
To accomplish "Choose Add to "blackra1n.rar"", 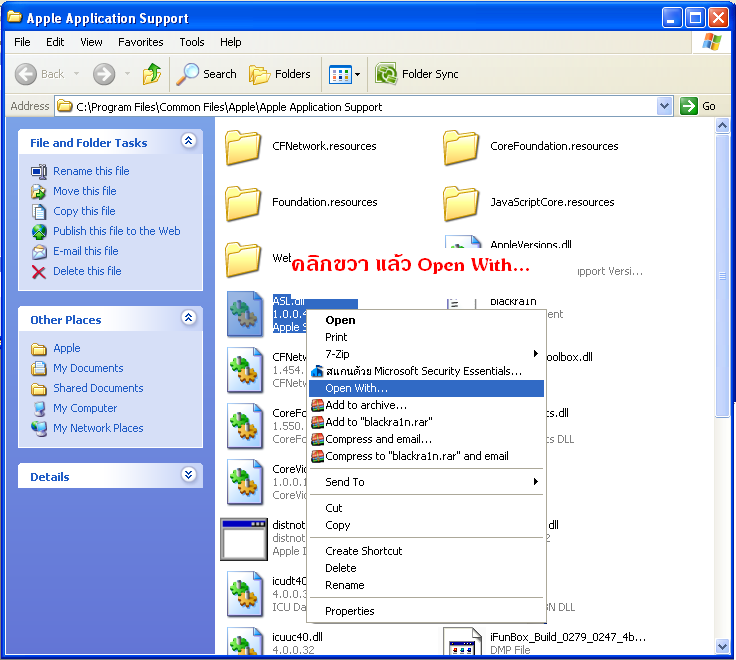I will coord(426,422).
